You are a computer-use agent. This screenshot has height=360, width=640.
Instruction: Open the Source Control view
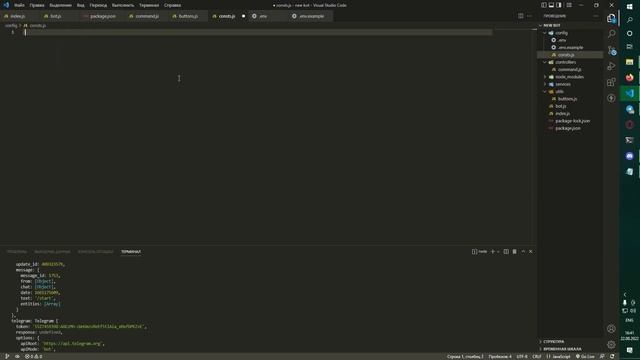[611, 50]
